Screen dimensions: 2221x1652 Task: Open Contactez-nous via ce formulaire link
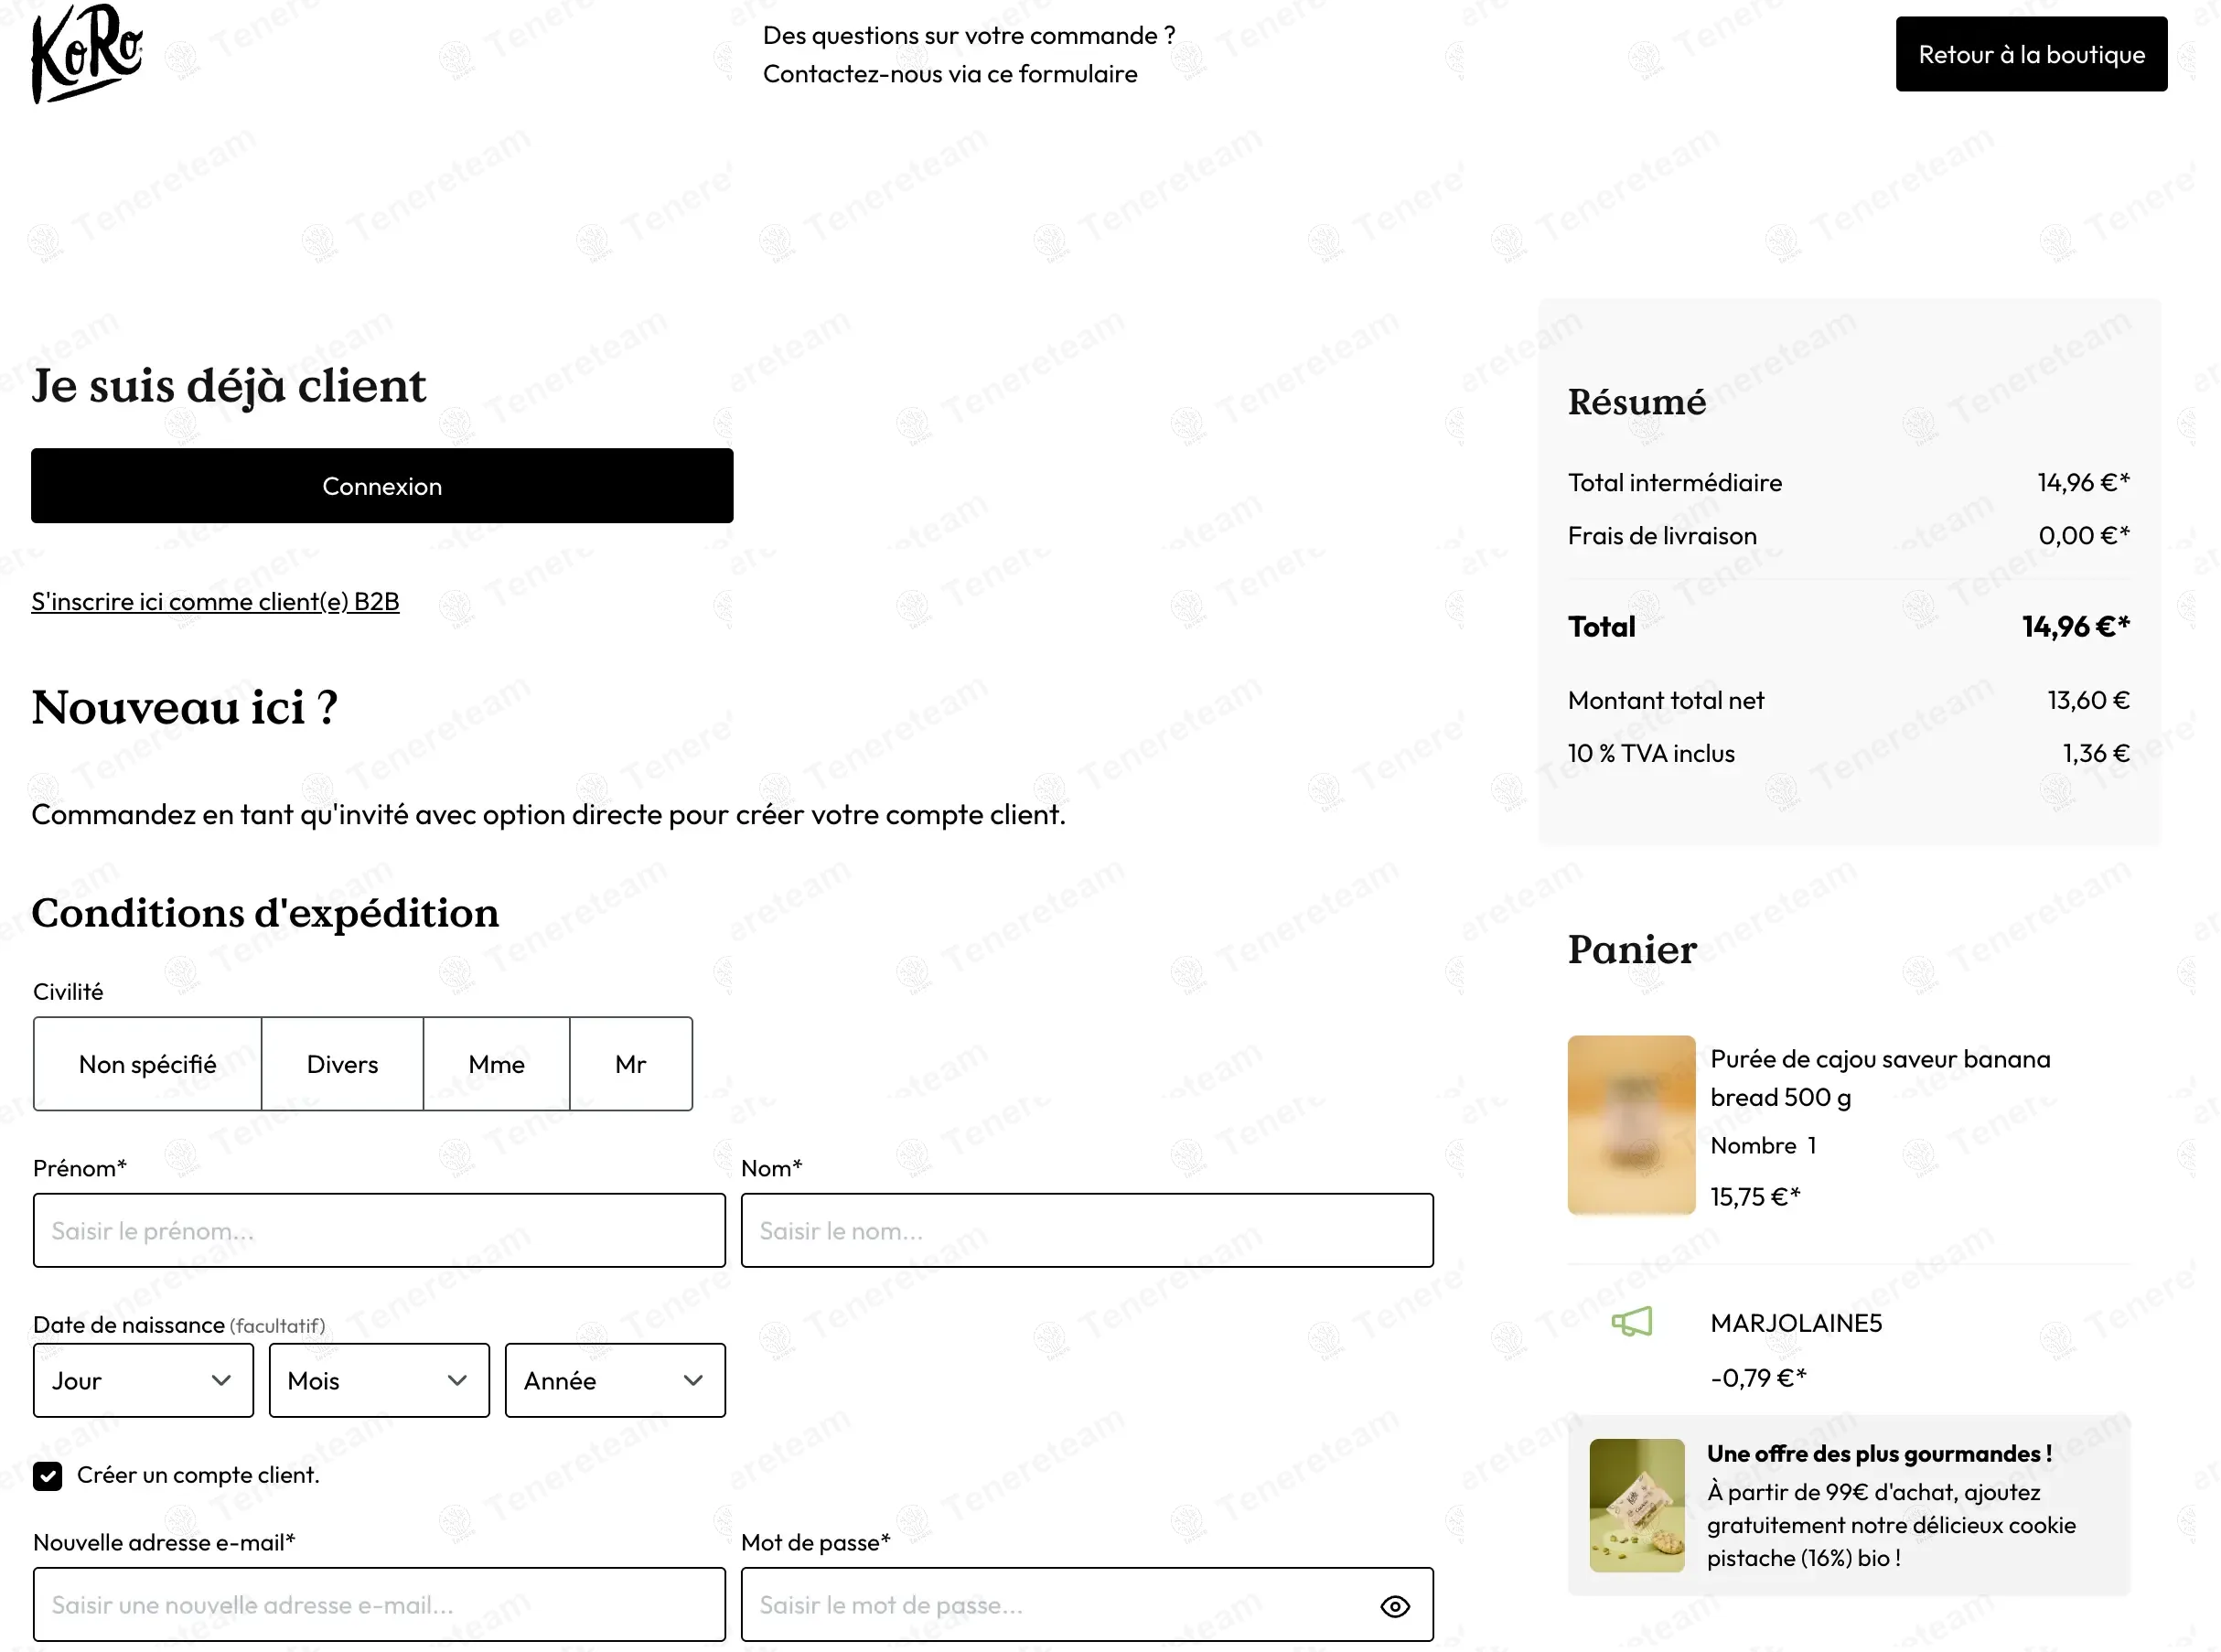tap(950, 74)
